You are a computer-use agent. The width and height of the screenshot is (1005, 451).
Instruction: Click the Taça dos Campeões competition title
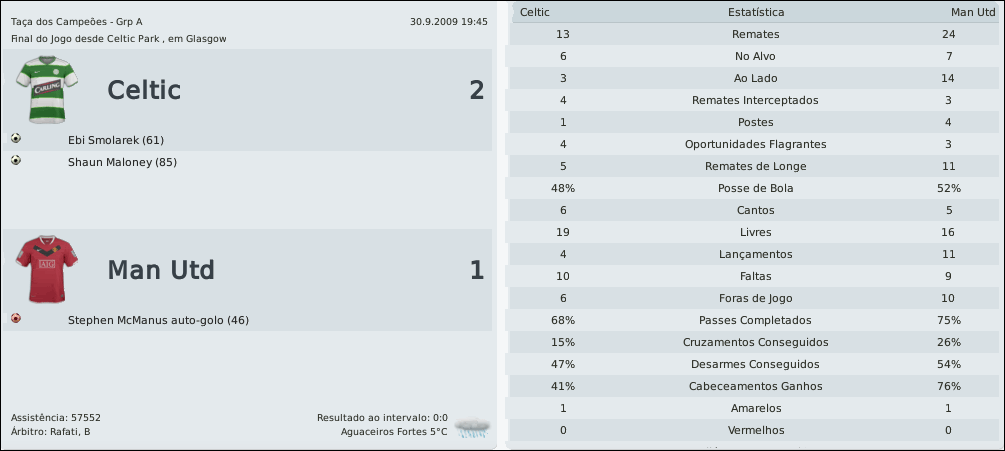click(76, 21)
